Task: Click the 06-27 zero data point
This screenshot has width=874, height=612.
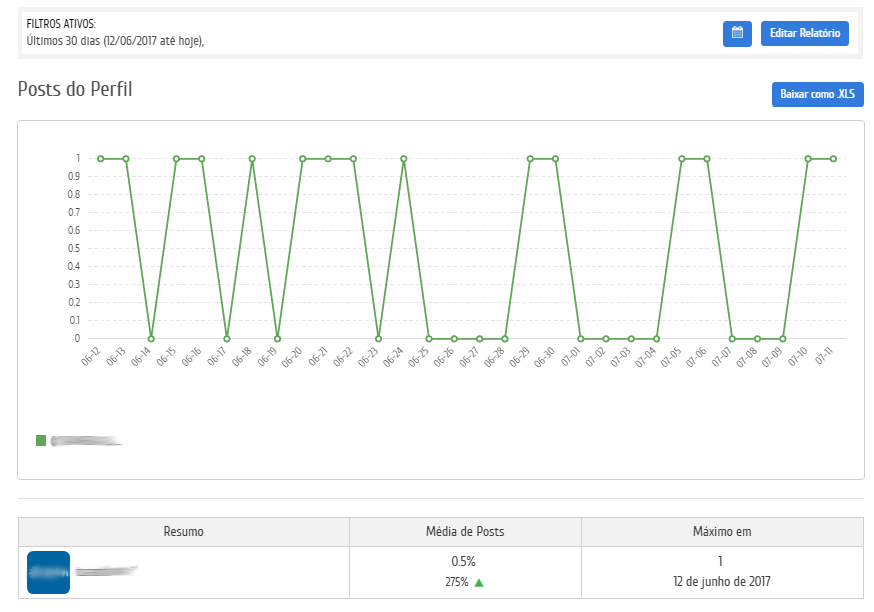Action: 479,338
